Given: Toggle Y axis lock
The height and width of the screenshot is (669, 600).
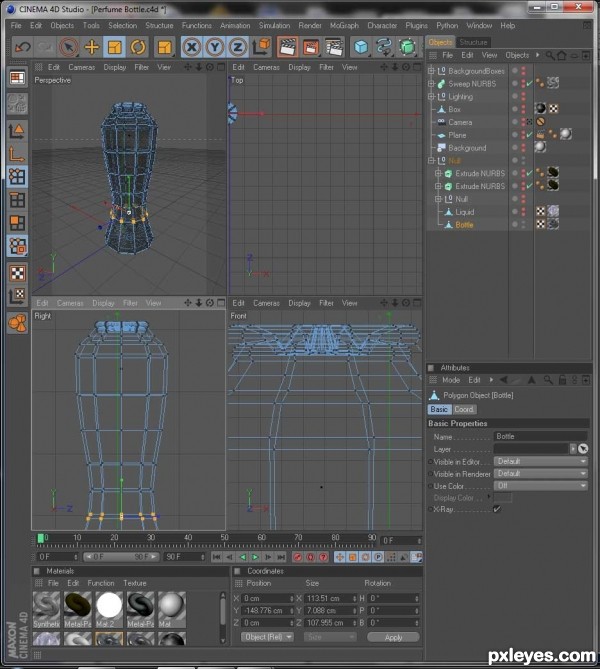Looking at the screenshot, I should pos(215,47).
